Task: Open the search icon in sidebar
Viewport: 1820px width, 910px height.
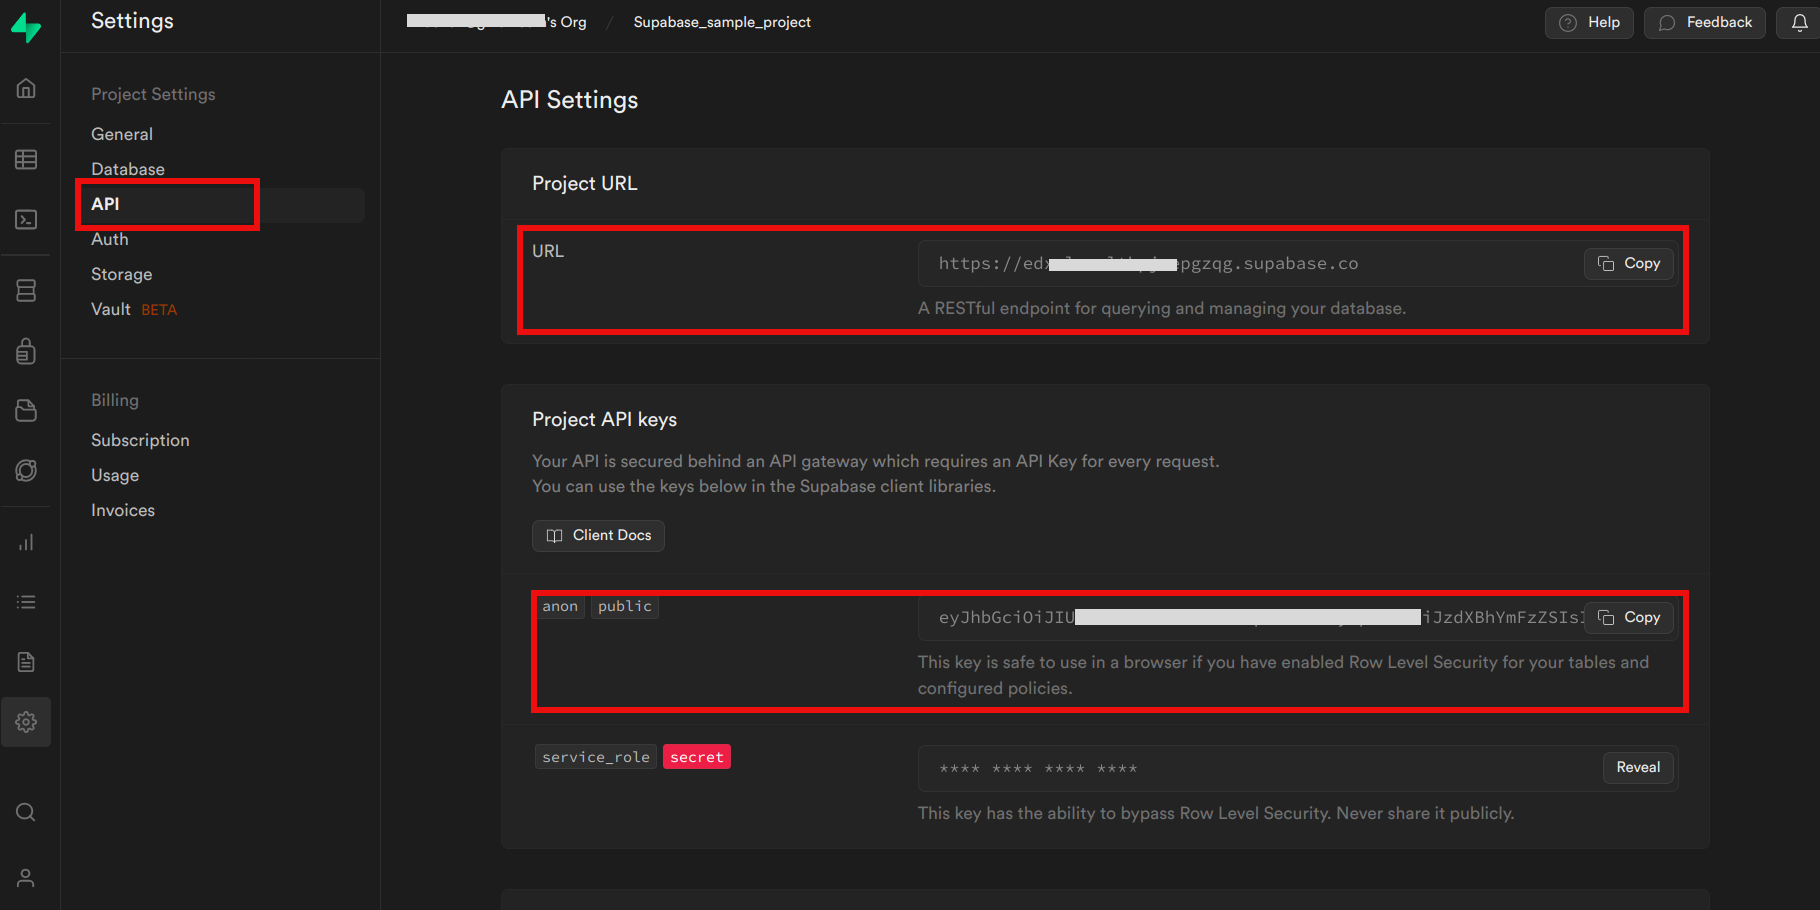Action: (x=26, y=812)
